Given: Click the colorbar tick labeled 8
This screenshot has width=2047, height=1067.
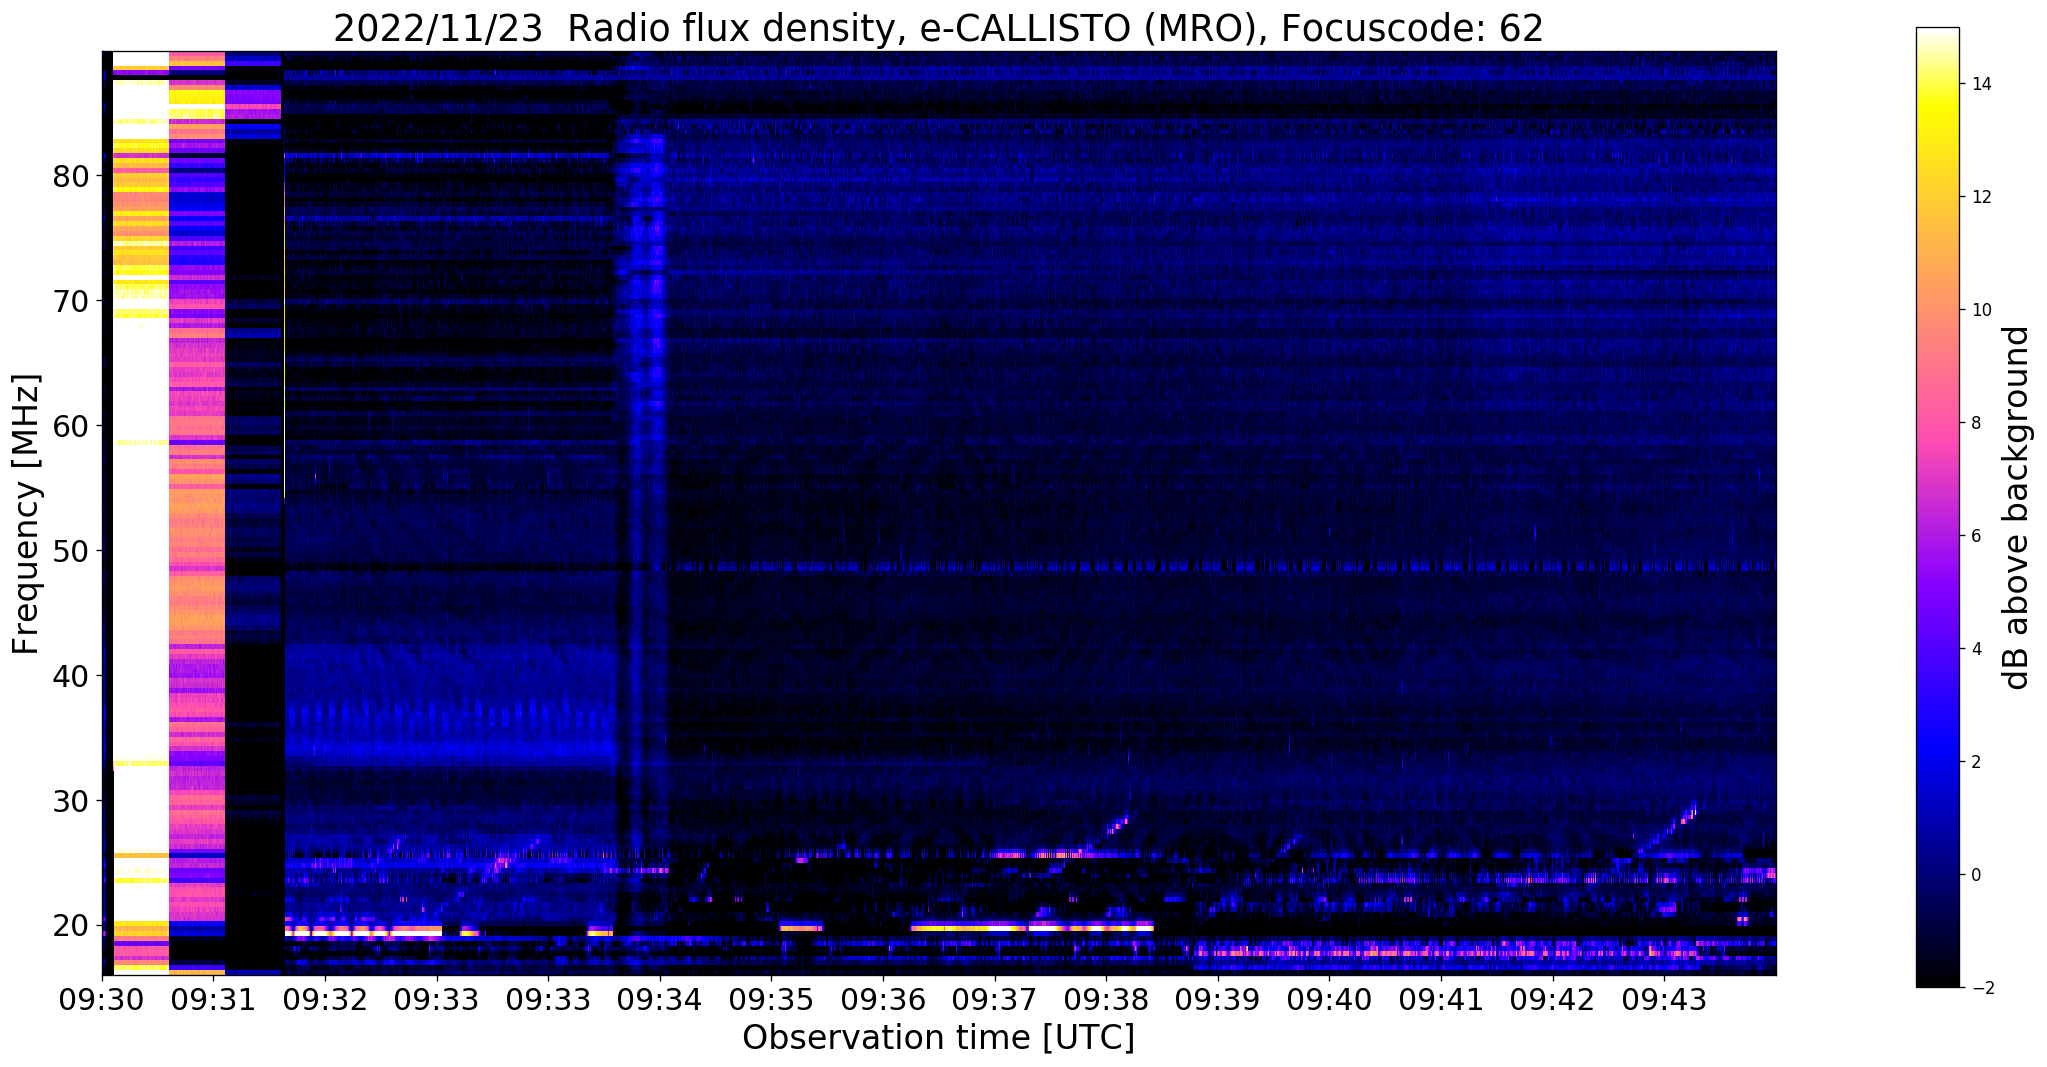Looking at the screenshot, I should point(1975,423).
